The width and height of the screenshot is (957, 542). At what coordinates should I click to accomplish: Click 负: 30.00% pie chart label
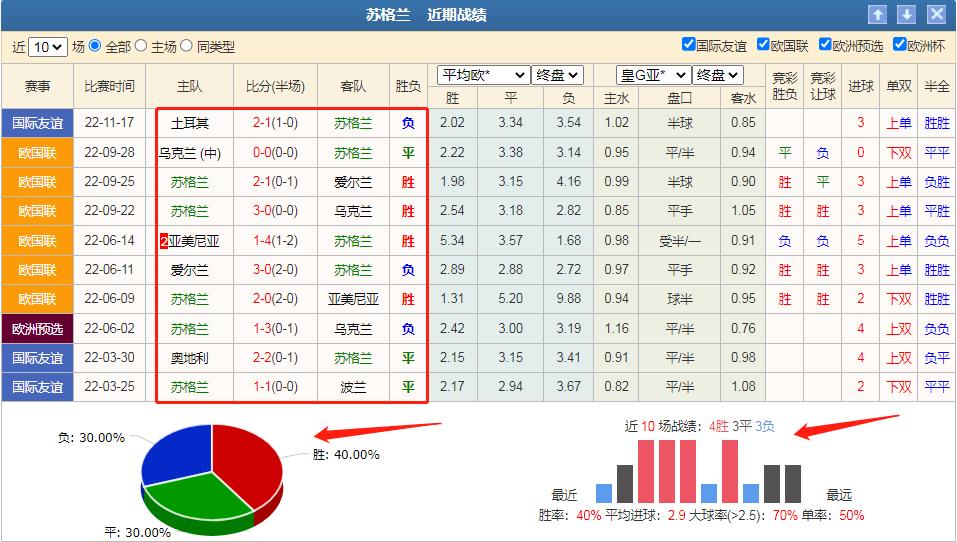(91, 438)
